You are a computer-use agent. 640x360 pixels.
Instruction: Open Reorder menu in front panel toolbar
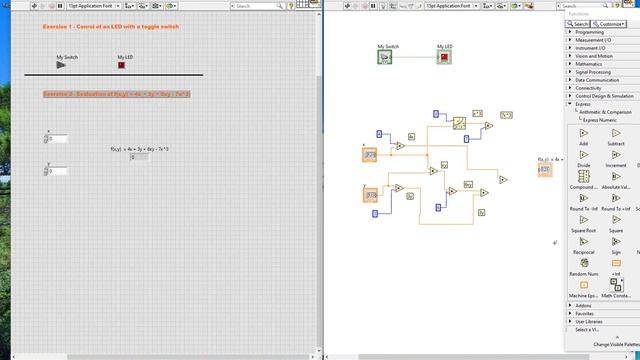click(171, 6)
